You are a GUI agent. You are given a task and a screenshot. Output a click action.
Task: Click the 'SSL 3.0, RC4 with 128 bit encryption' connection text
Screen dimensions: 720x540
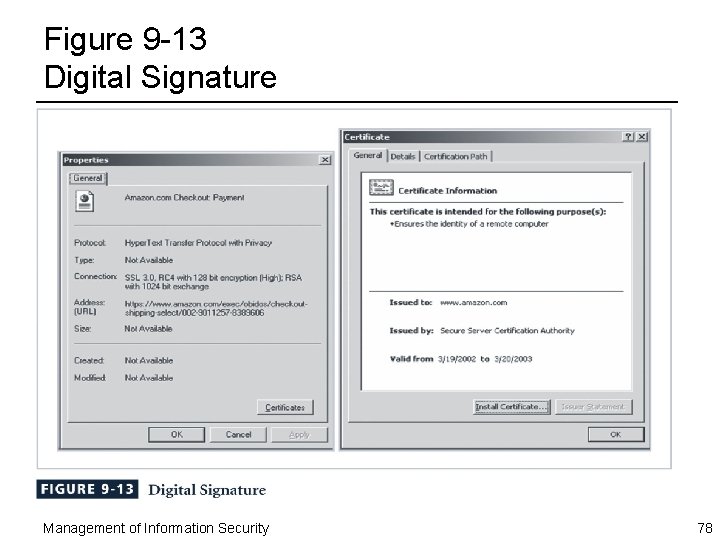point(213,282)
